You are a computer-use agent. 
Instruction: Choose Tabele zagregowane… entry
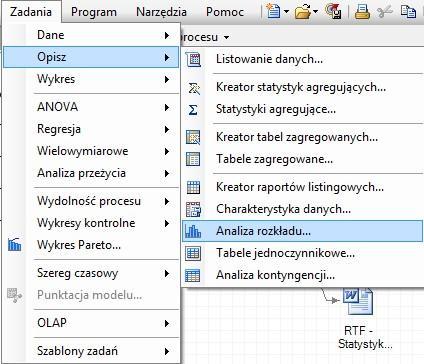(302, 159)
